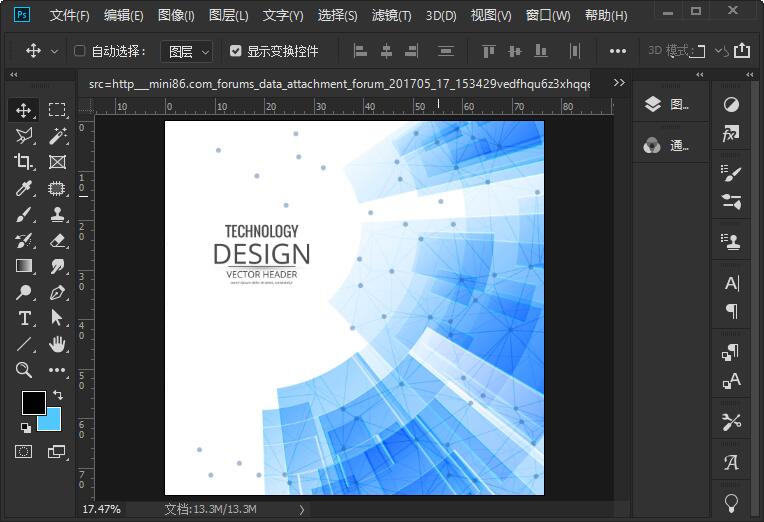The height and width of the screenshot is (522, 764).
Task: Open the Brush Settings panel icon
Action: (x=731, y=201)
